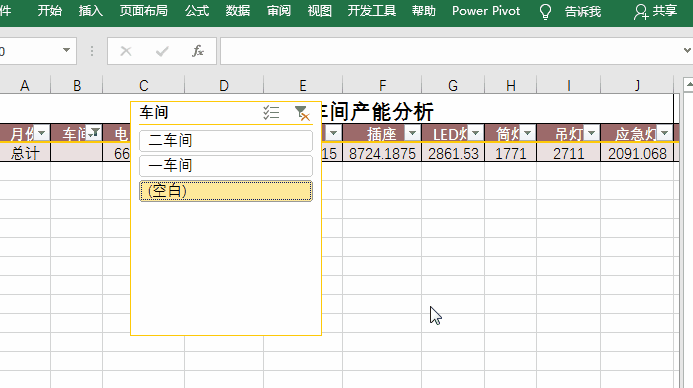This screenshot has height=388, width=693.
Task: Click the confirm checkmark in formula bar
Action: [162, 51]
